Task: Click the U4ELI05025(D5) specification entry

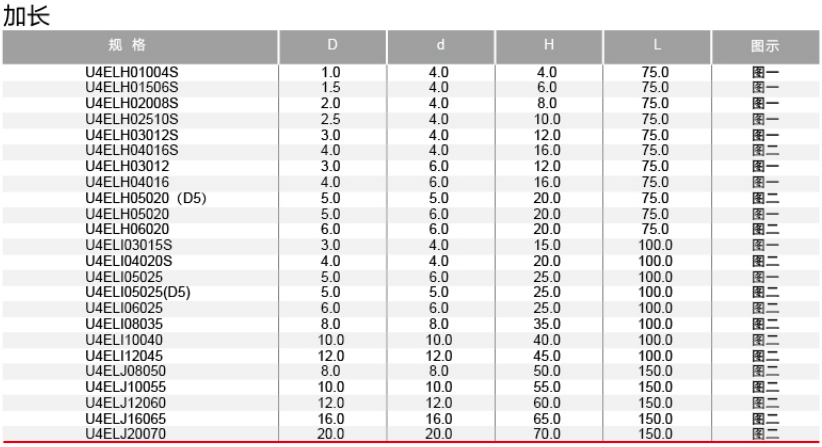Action: pyautogui.click(x=138, y=292)
